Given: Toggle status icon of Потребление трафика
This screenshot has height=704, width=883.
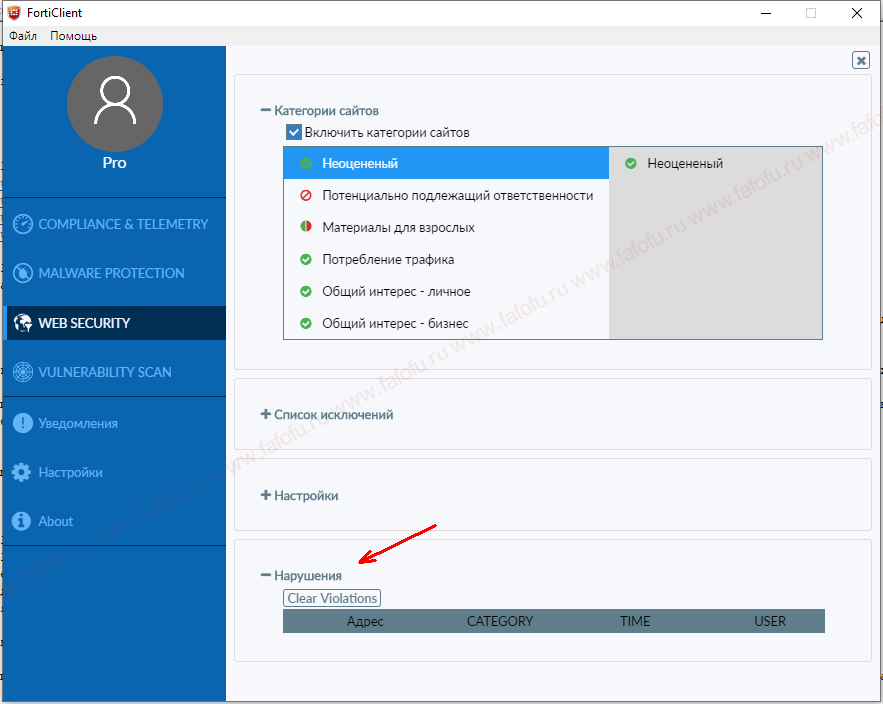Looking at the screenshot, I should click(x=306, y=259).
